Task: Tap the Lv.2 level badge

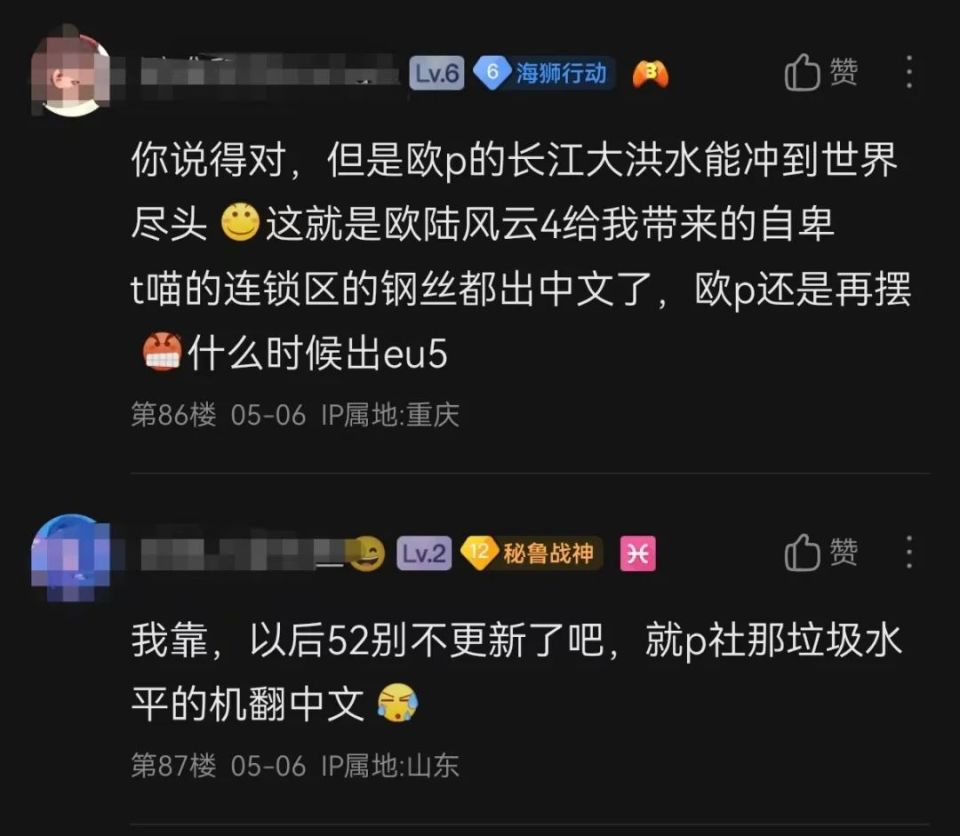Action: [424, 554]
